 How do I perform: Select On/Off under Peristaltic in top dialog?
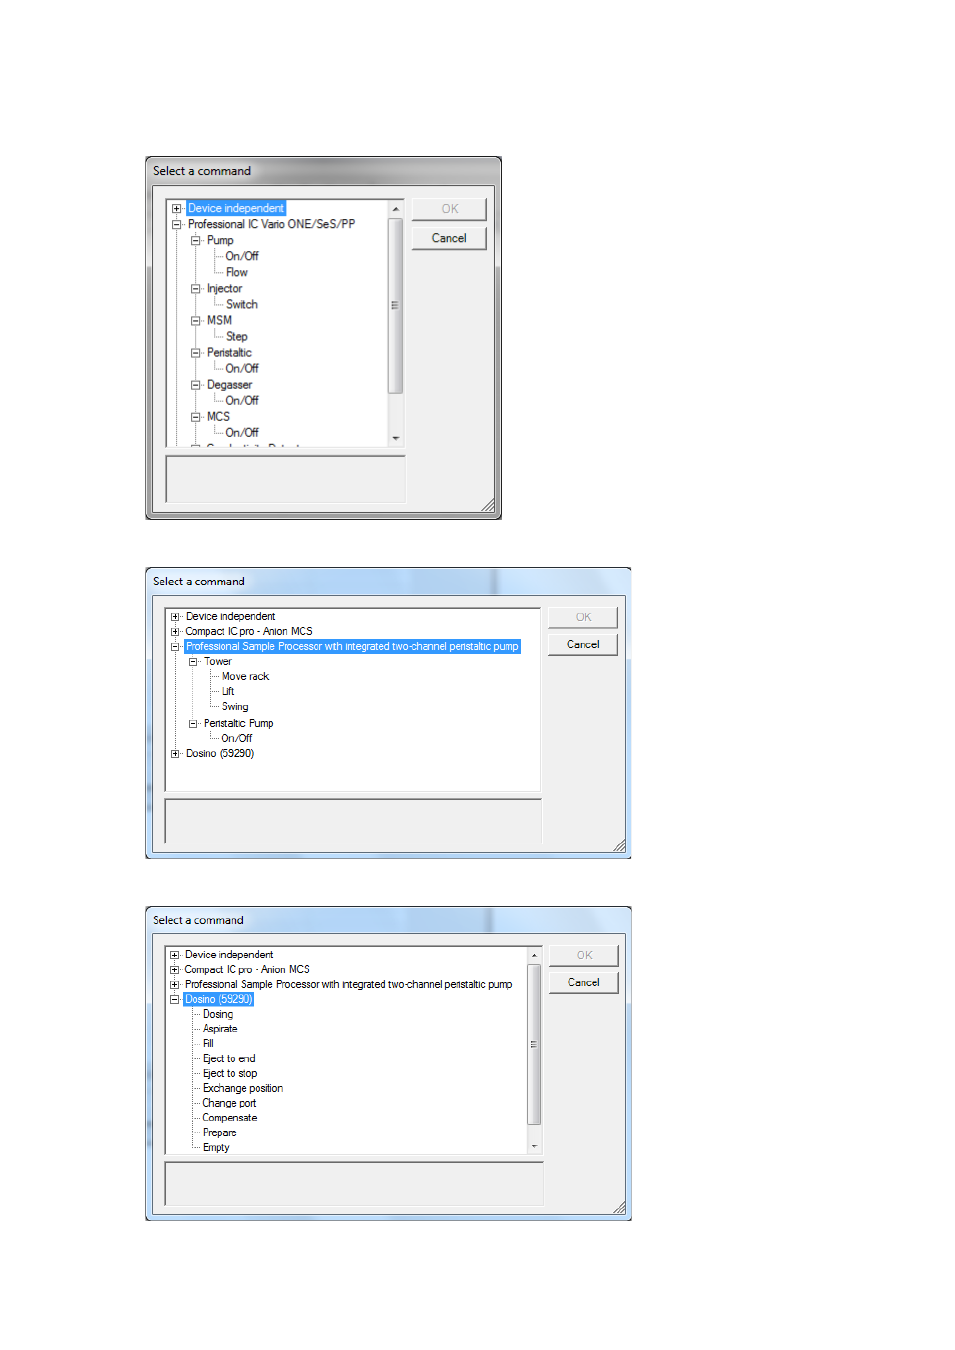242,369
